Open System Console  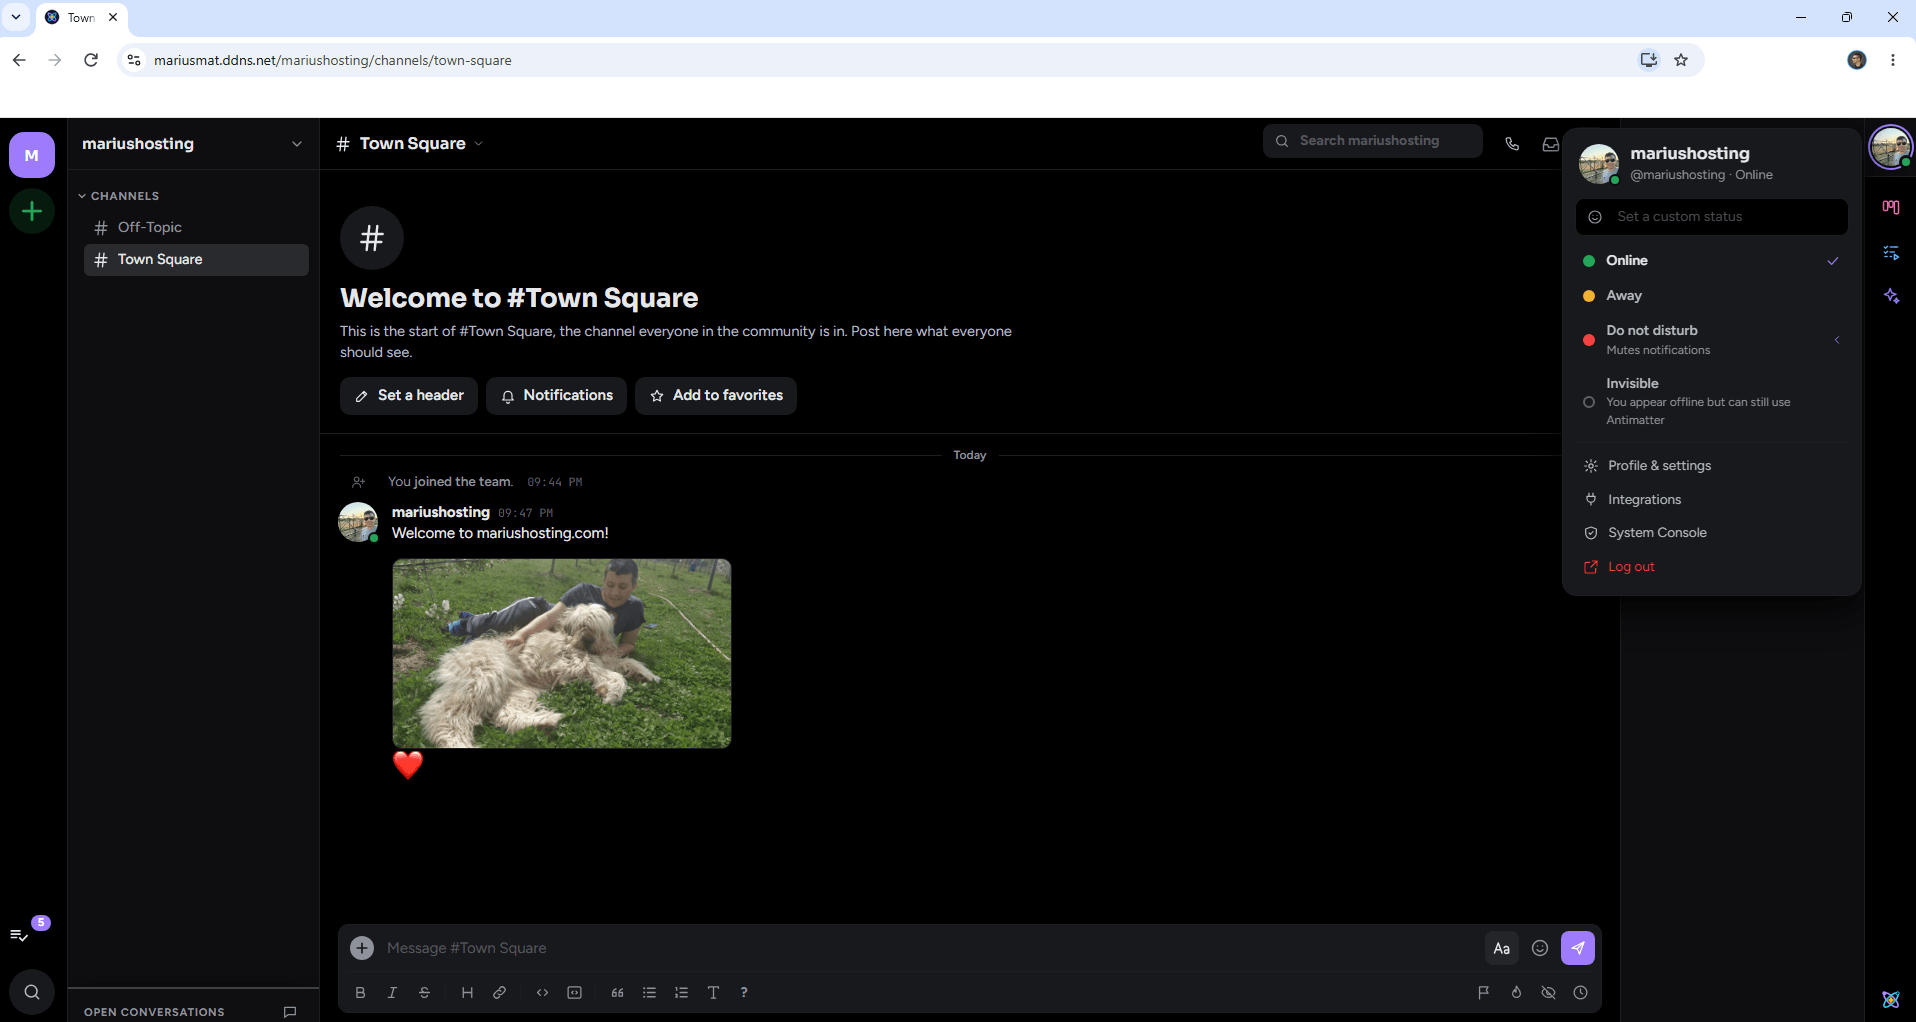pos(1712,533)
